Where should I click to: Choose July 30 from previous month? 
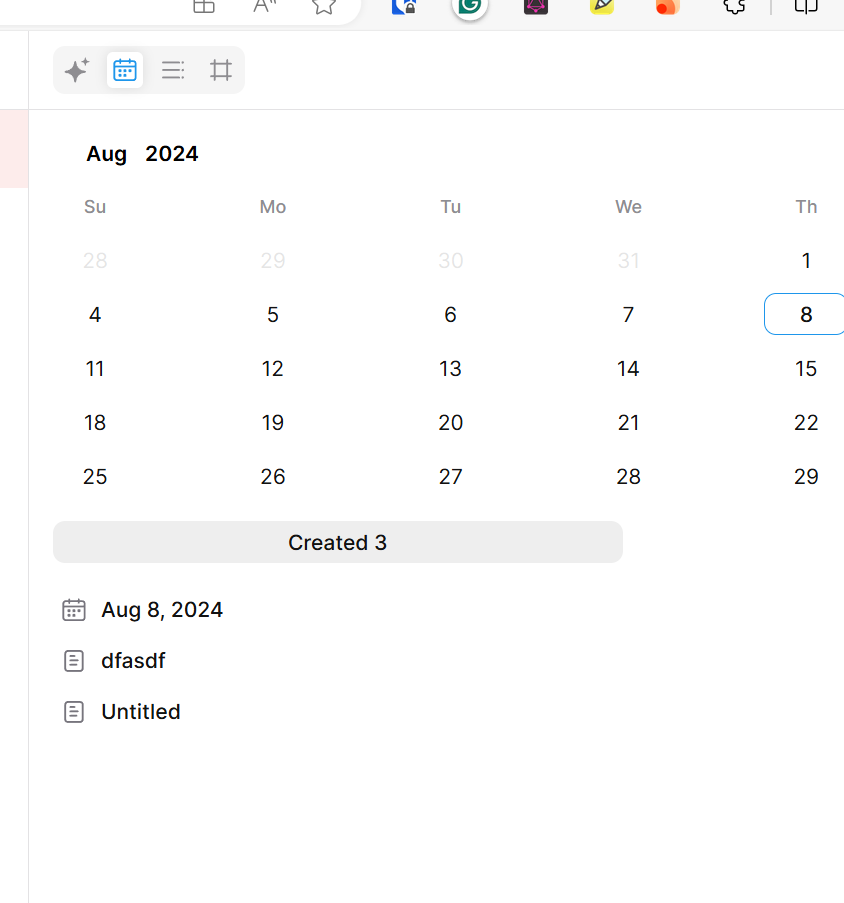point(450,261)
